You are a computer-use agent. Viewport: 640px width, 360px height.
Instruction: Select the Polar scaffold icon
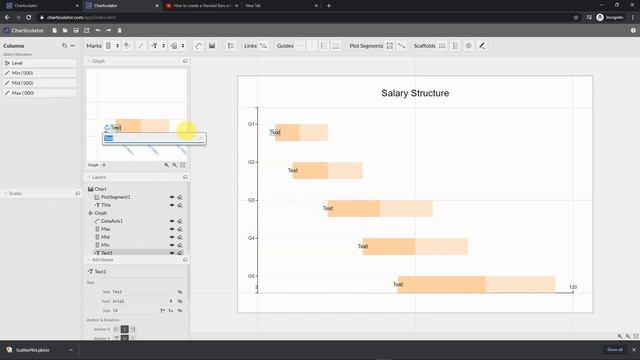469,46
